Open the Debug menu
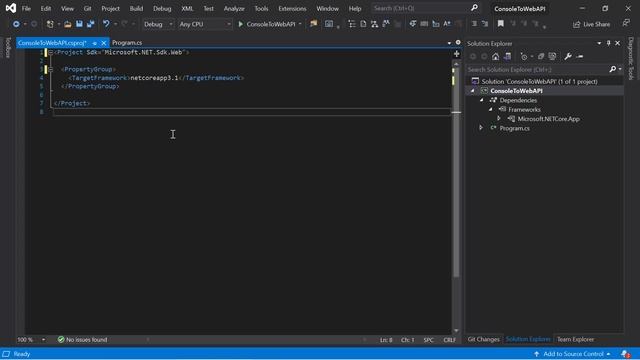Screen dimensions: 640x360 [162, 8]
